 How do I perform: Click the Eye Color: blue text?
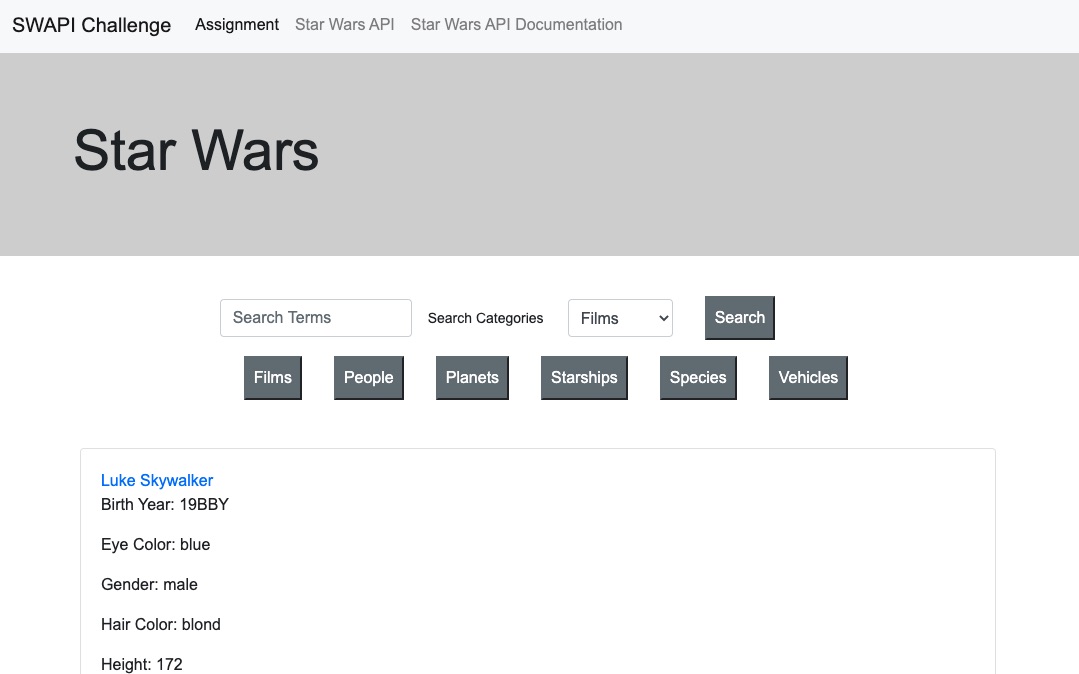155,544
